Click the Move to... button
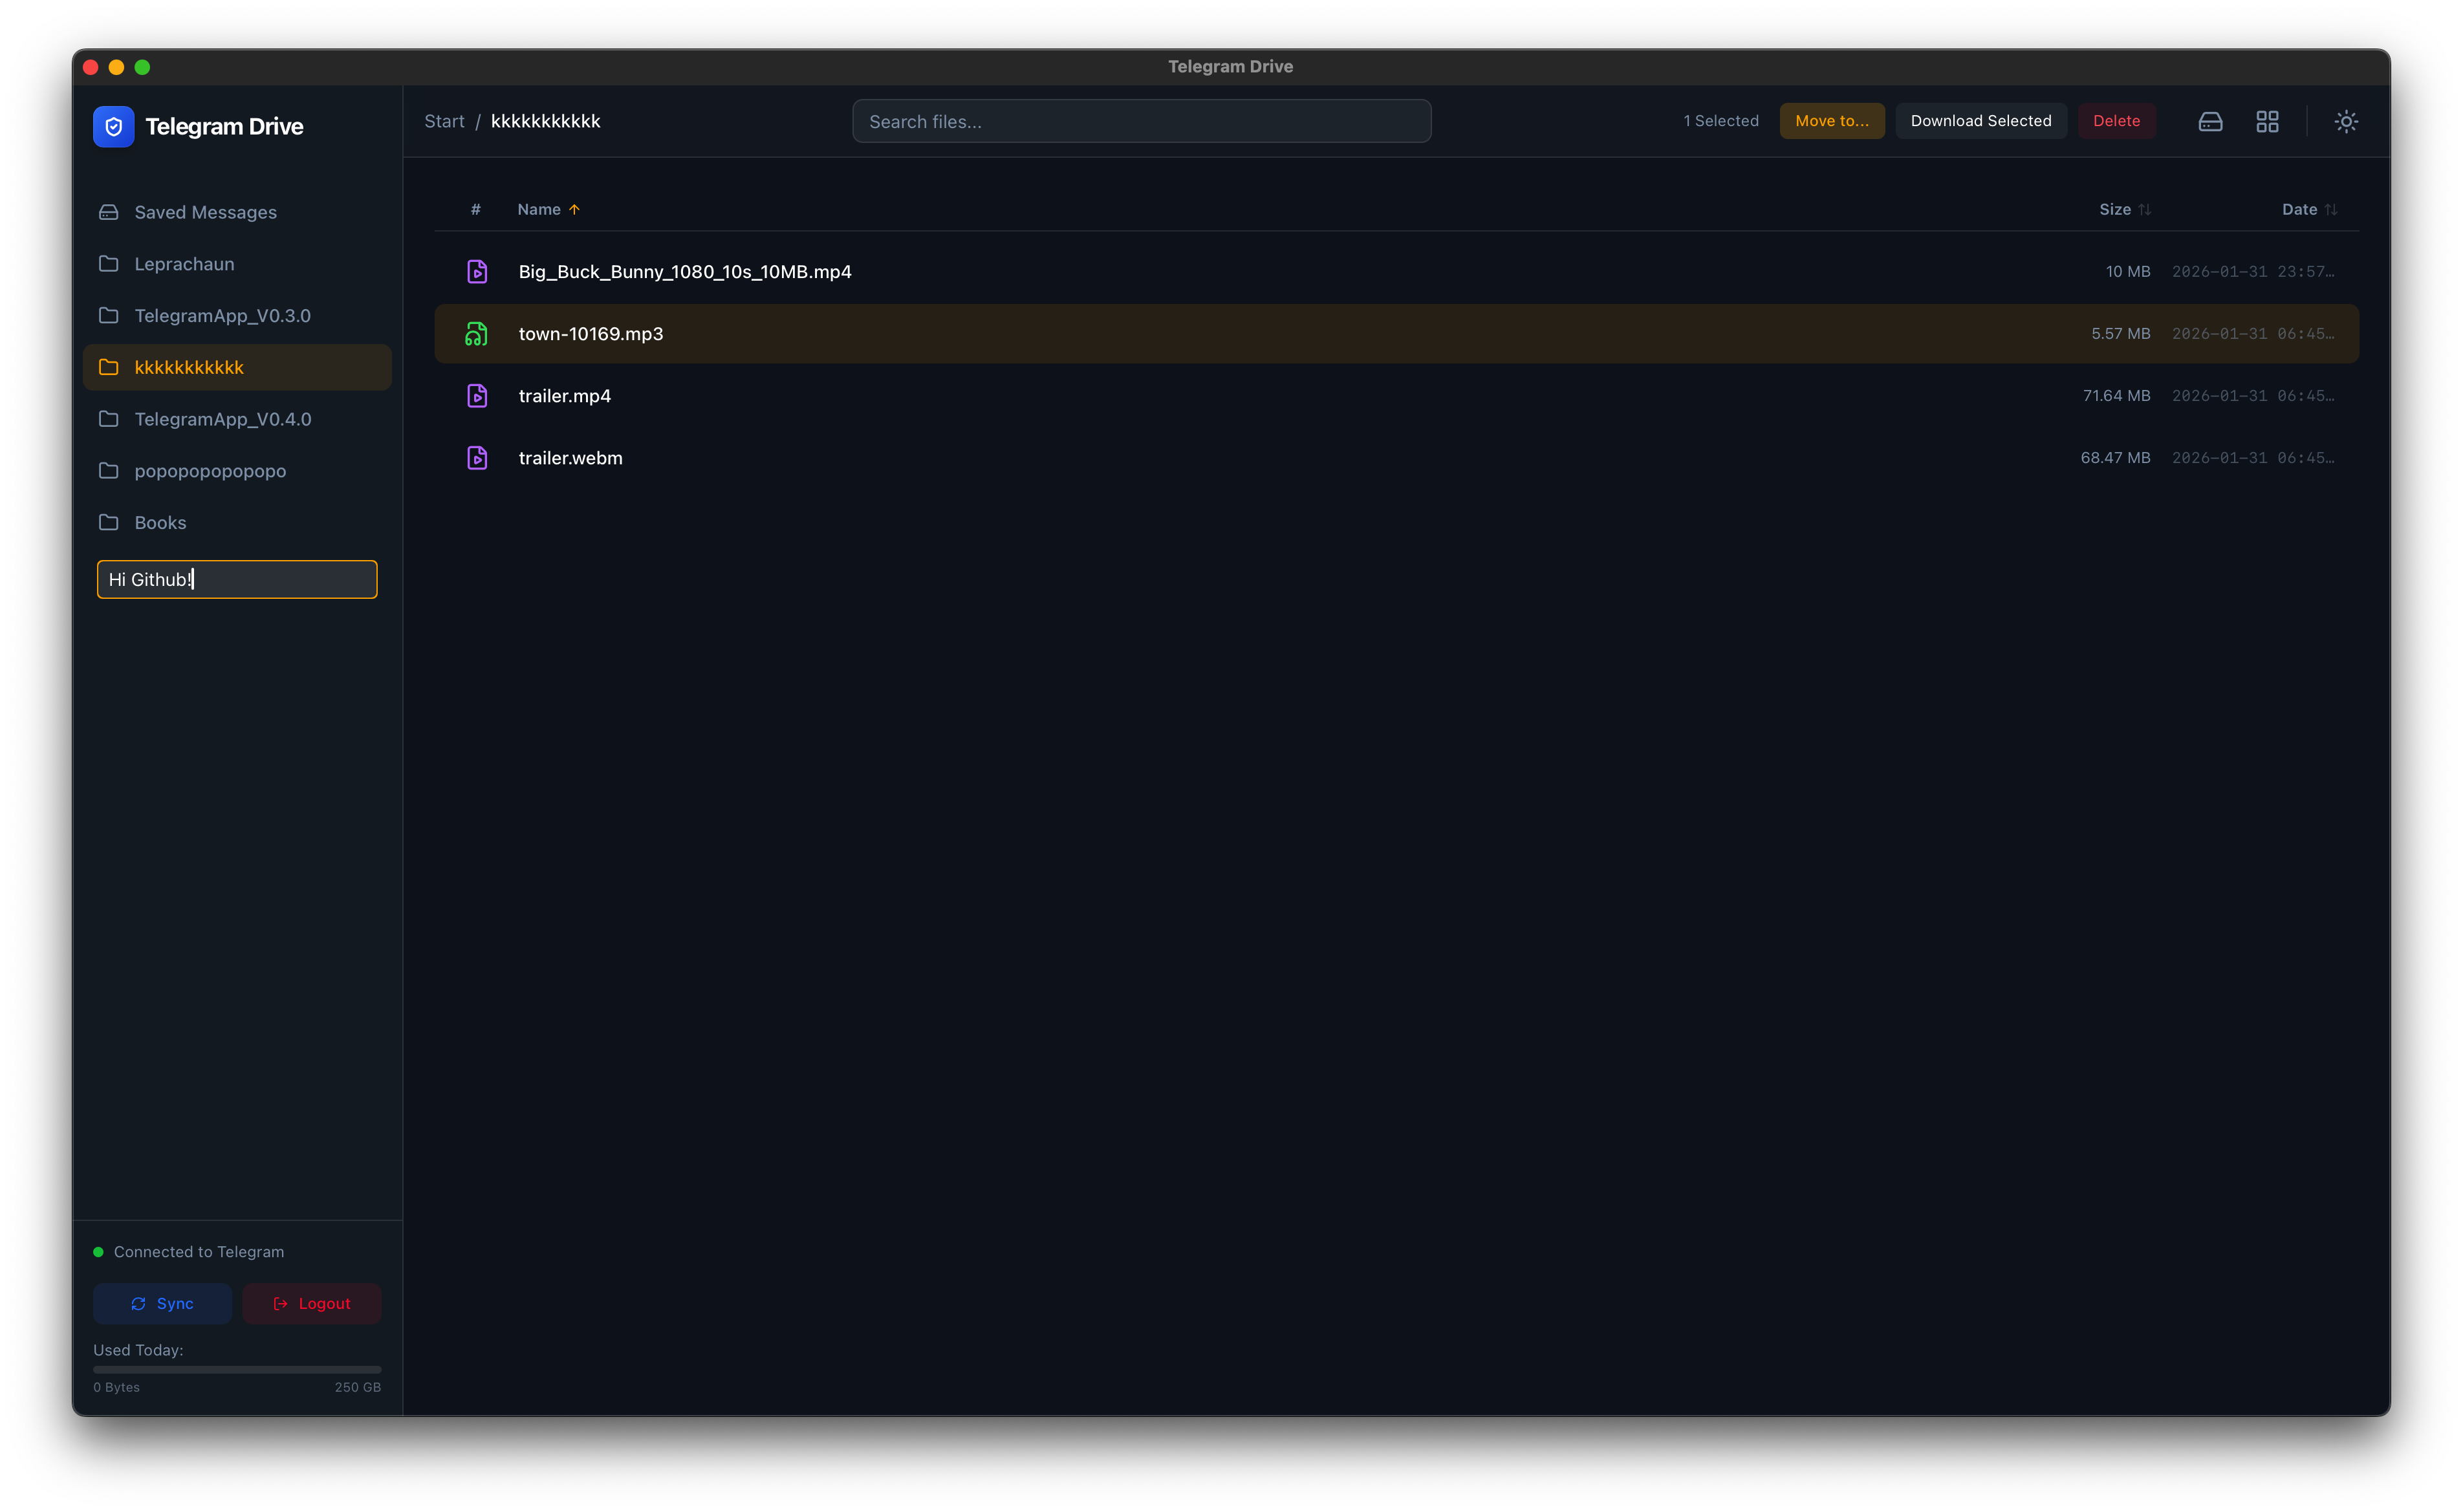The height and width of the screenshot is (1512, 2463). pos(1831,121)
